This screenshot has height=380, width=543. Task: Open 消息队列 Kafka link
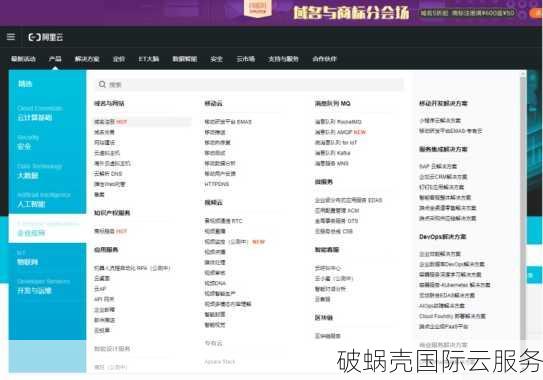(x=332, y=153)
